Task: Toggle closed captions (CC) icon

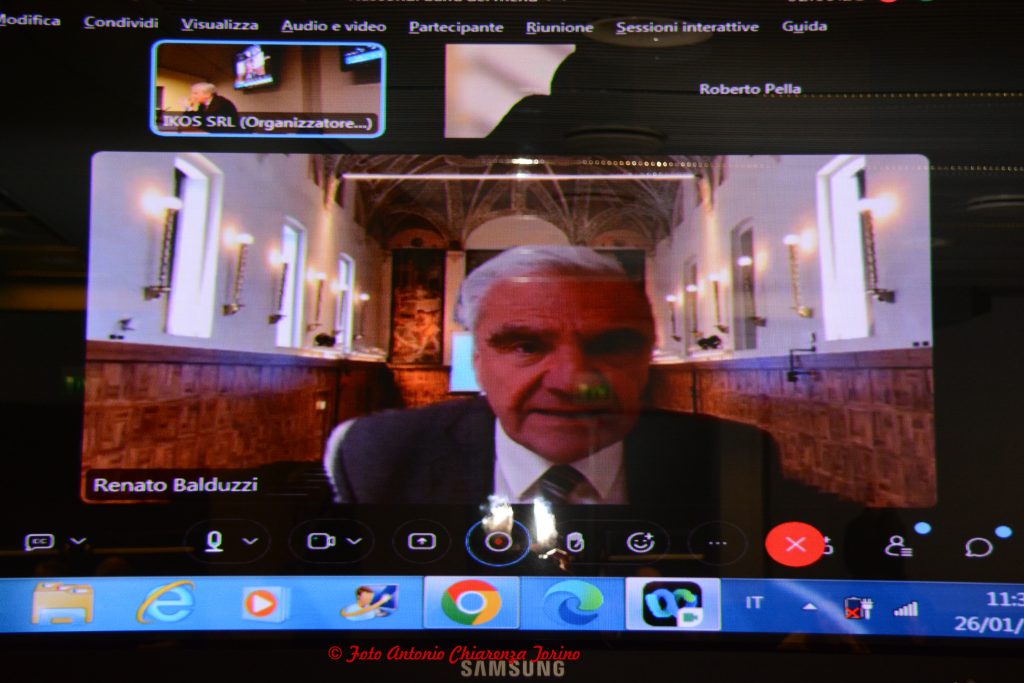Action: pos(39,541)
